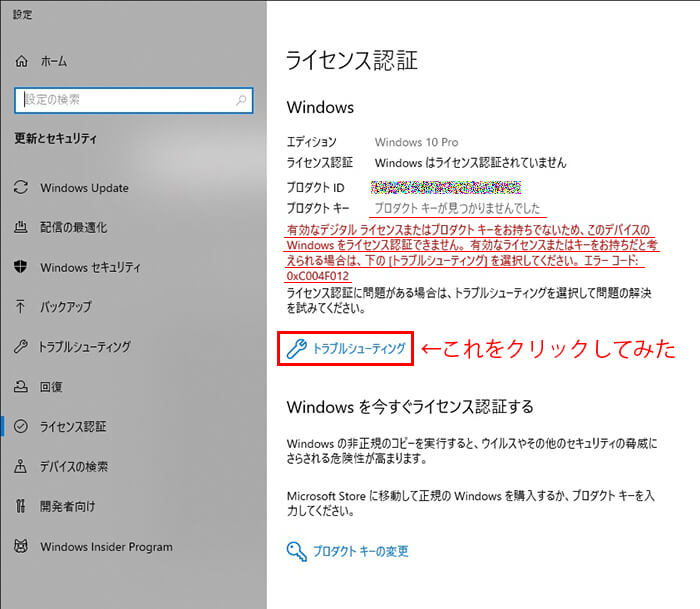Open the バックアップ section
Viewport: 700px width, 609px height.
click(x=66, y=307)
